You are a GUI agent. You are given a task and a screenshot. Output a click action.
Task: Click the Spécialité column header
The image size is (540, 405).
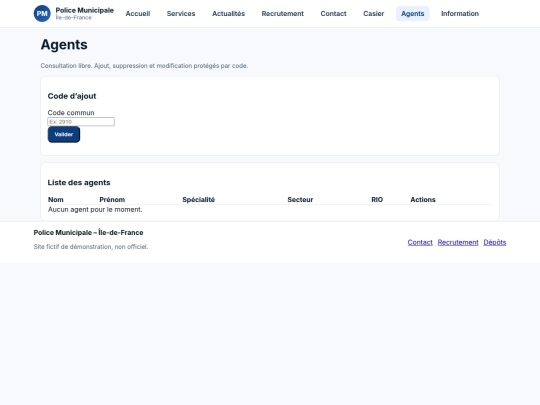point(198,200)
